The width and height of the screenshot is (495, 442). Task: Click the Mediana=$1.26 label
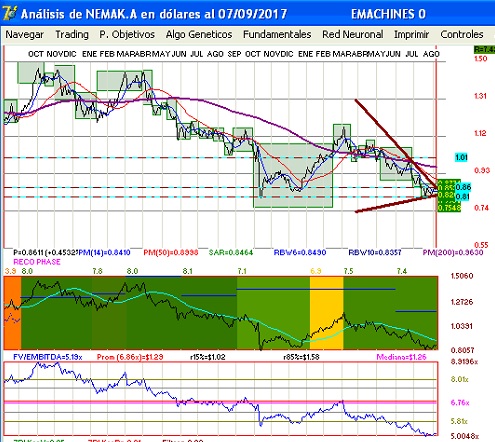click(401, 357)
